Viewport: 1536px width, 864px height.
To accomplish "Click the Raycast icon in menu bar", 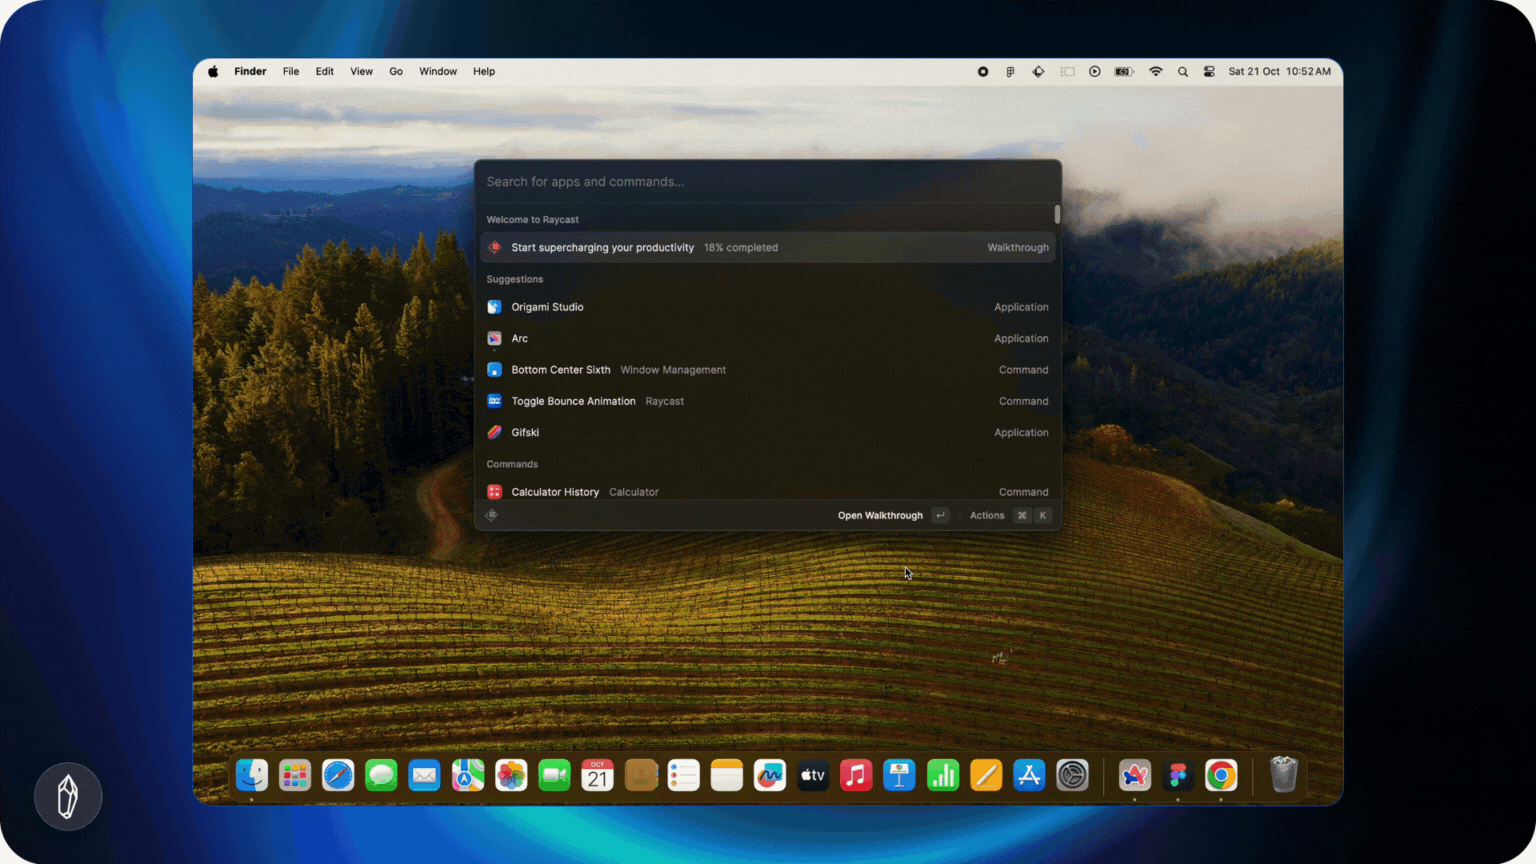I will click(1038, 72).
